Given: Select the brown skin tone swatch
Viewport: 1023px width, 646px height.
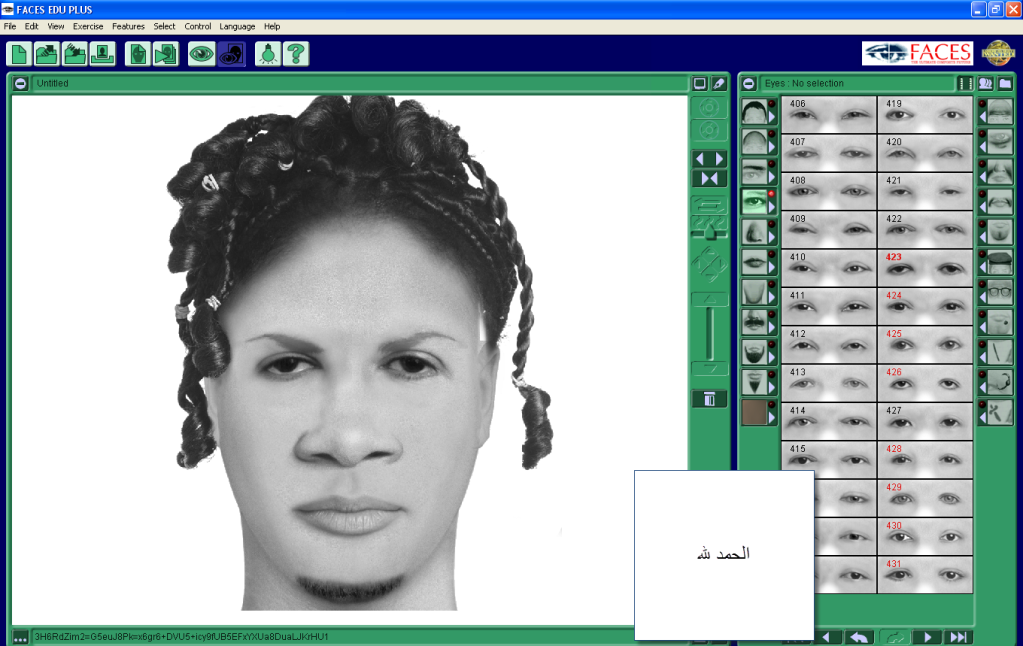Looking at the screenshot, I should [754, 412].
